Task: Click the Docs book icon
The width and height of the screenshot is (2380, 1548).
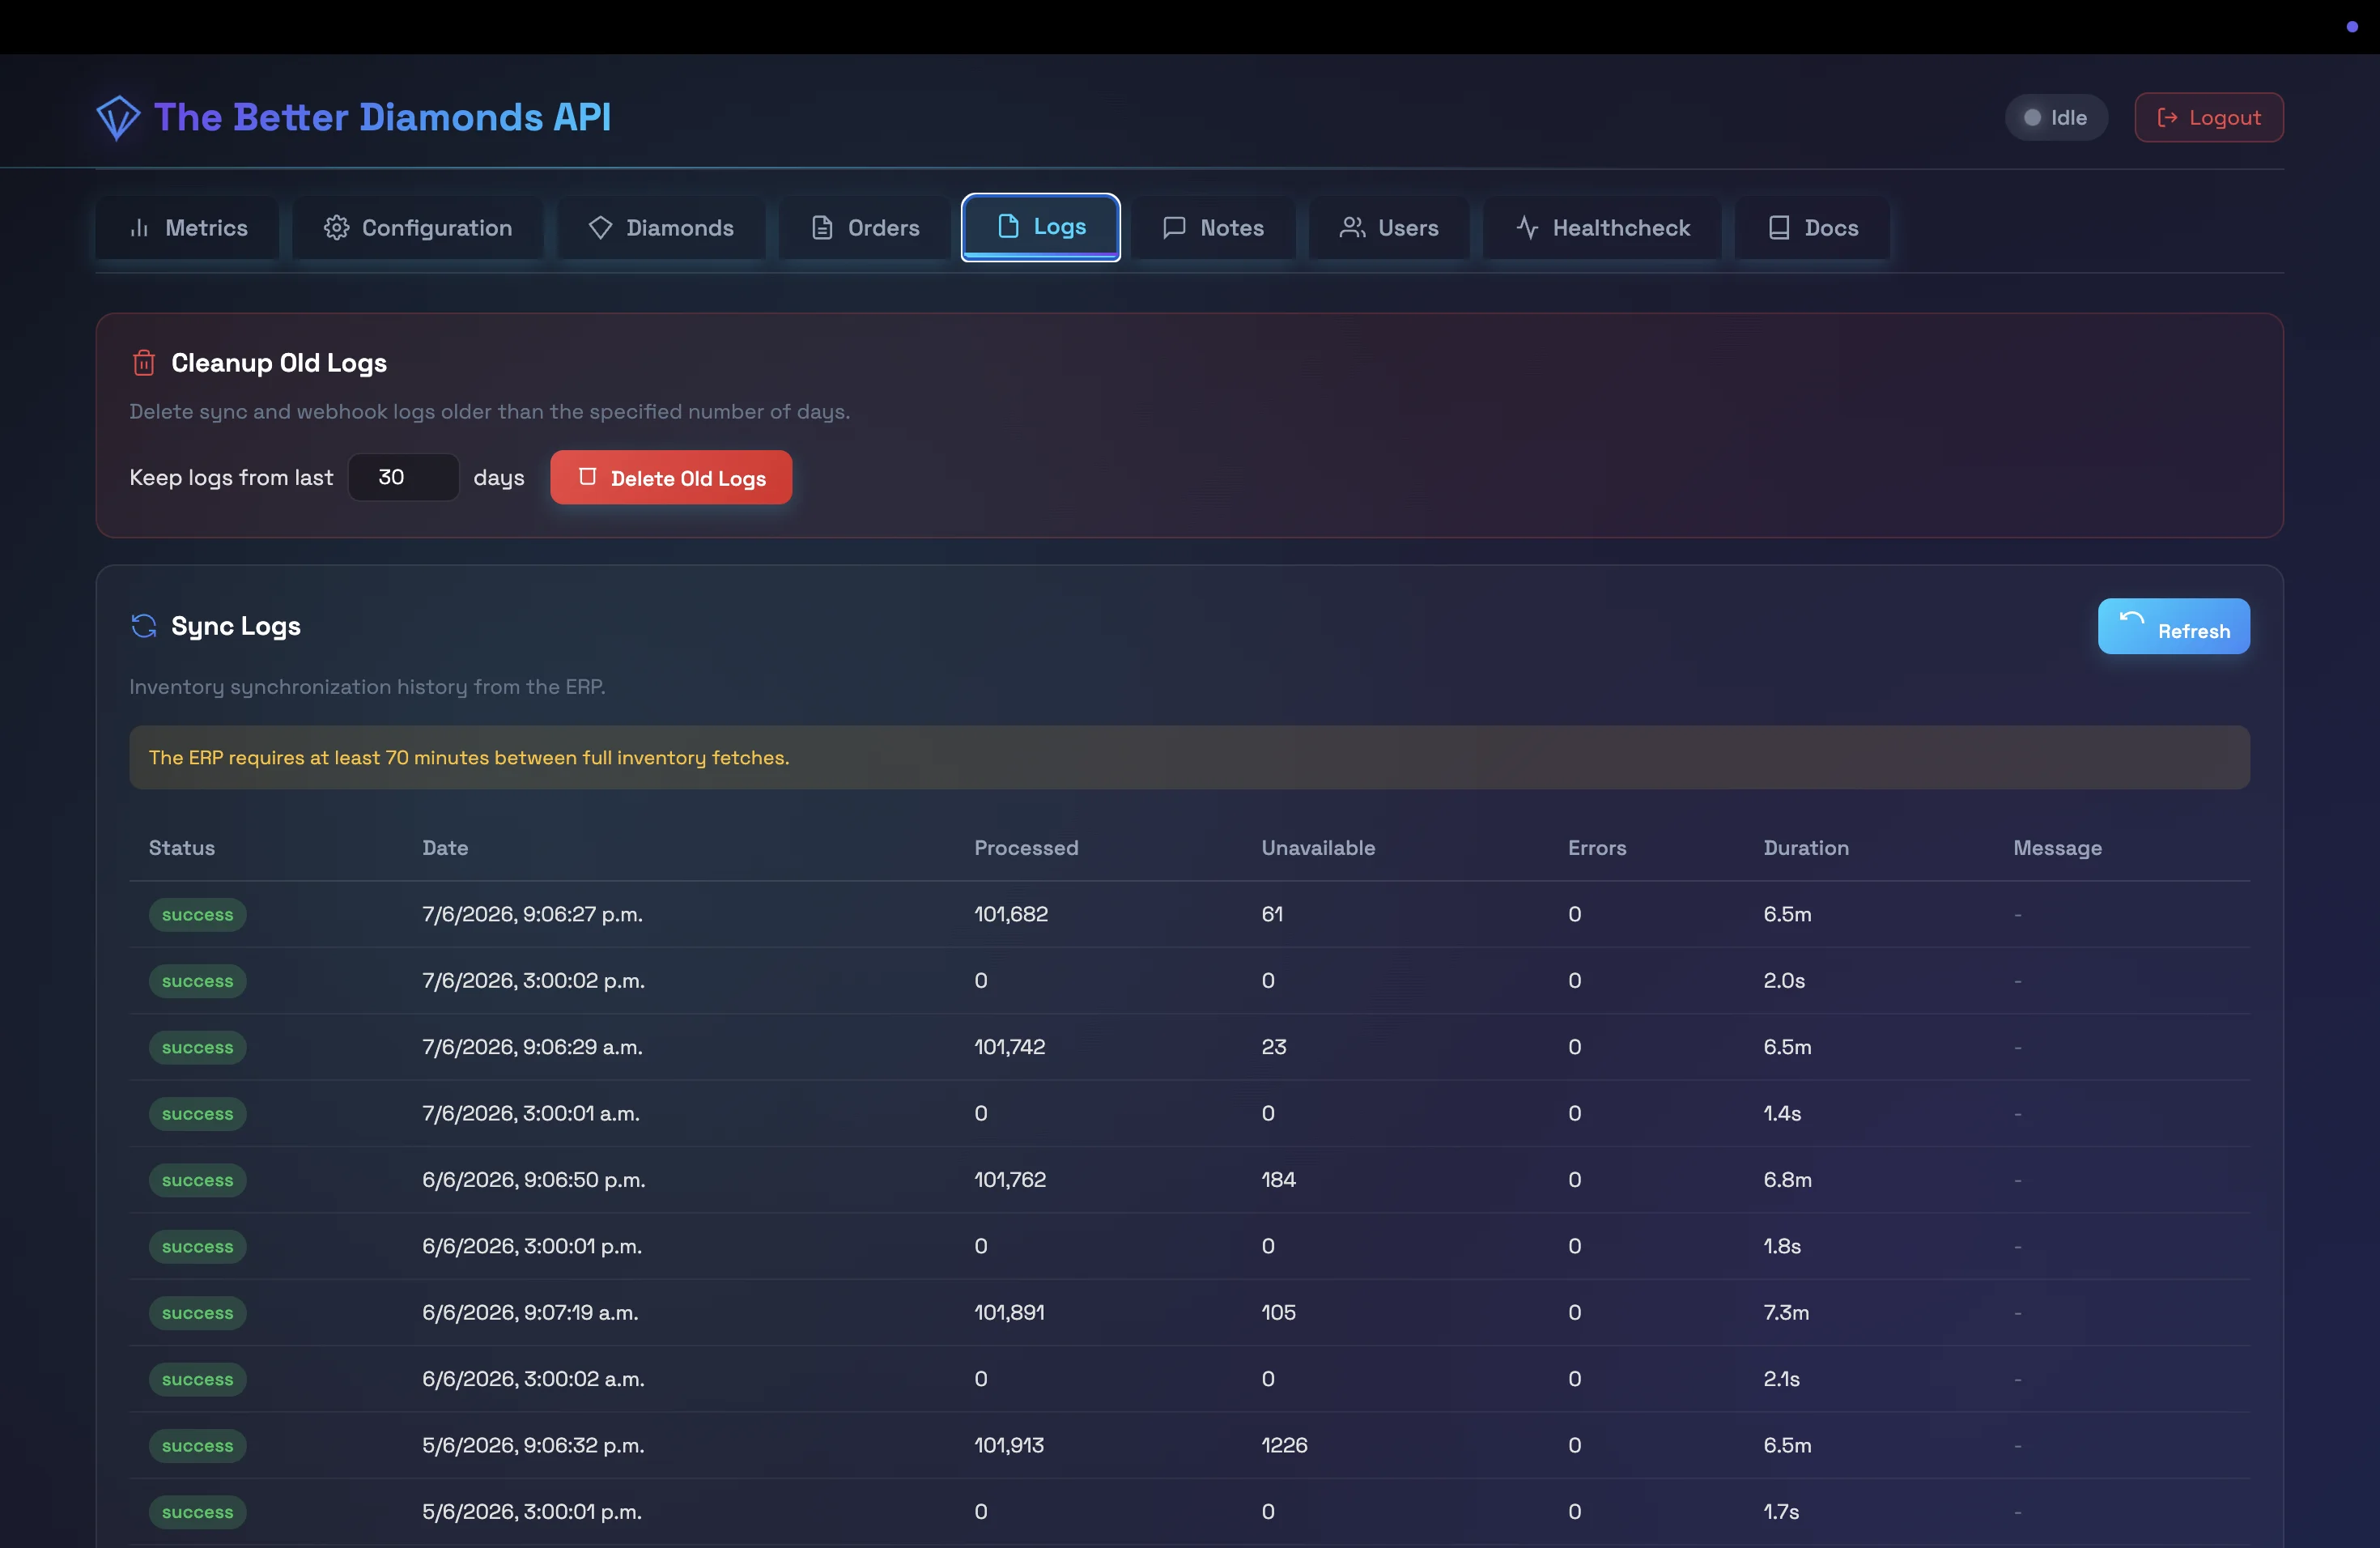Action: [1779, 228]
